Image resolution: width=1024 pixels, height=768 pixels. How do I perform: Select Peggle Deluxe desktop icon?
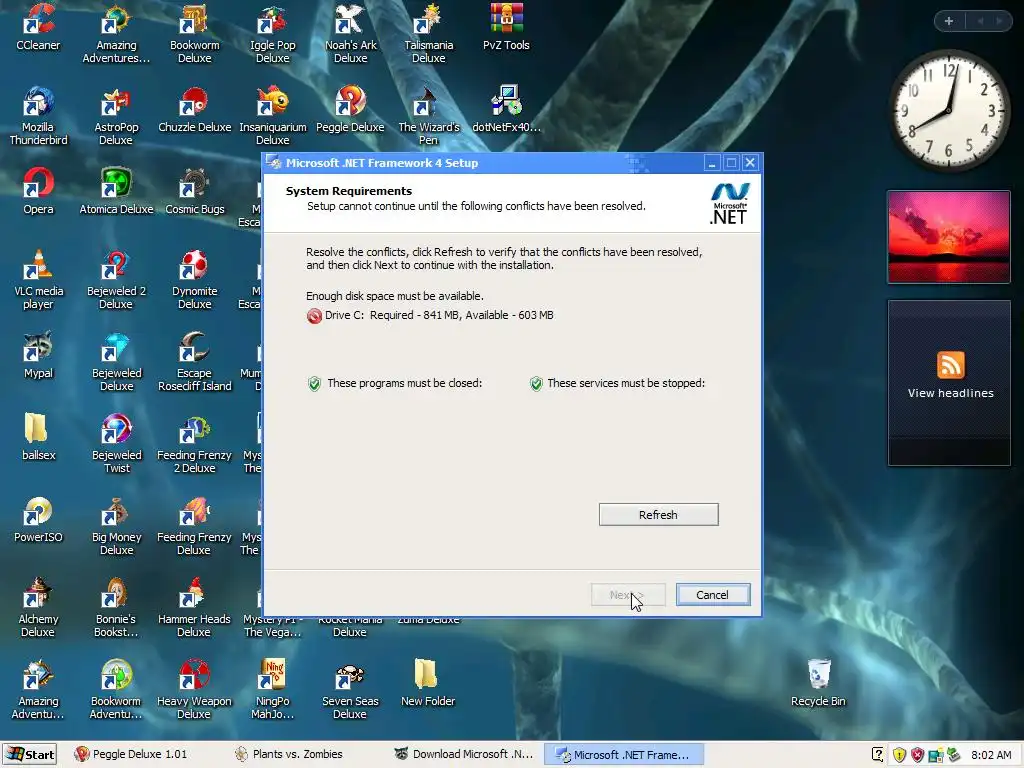(x=351, y=110)
